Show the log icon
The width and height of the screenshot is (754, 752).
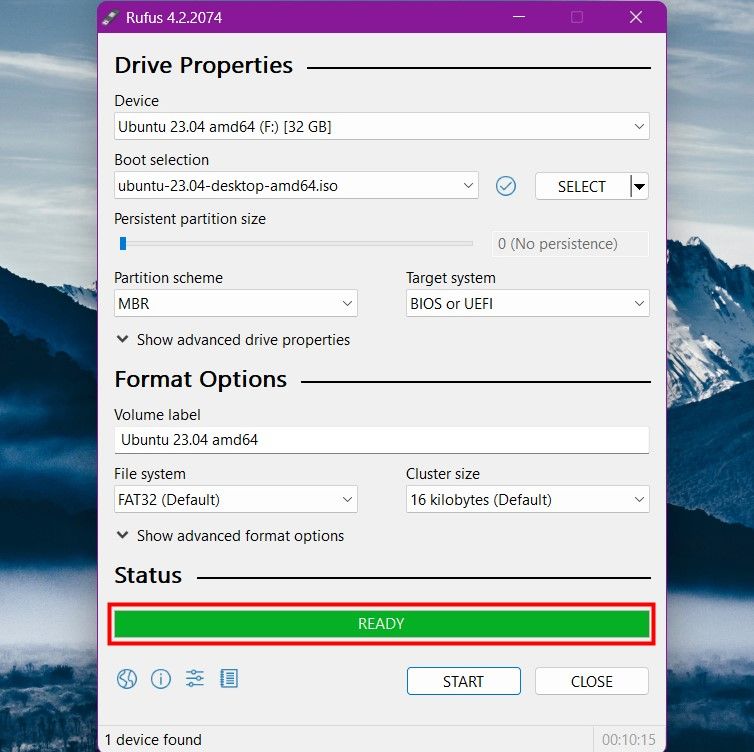point(229,680)
